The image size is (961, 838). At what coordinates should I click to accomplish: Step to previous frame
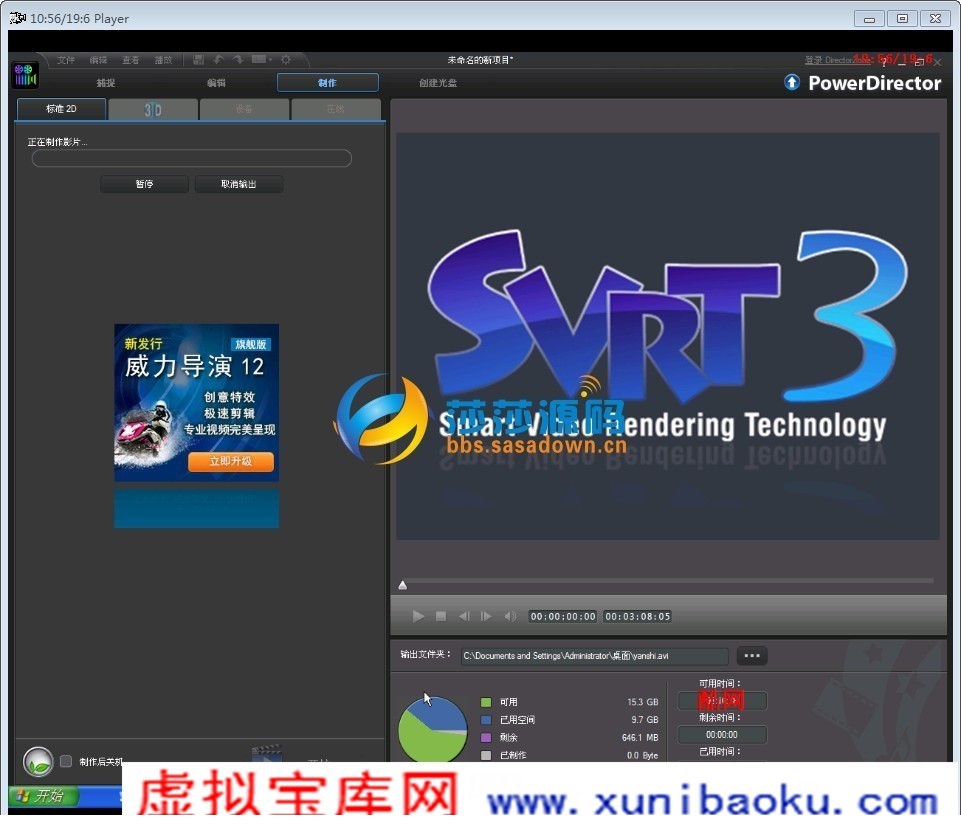pos(464,616)
